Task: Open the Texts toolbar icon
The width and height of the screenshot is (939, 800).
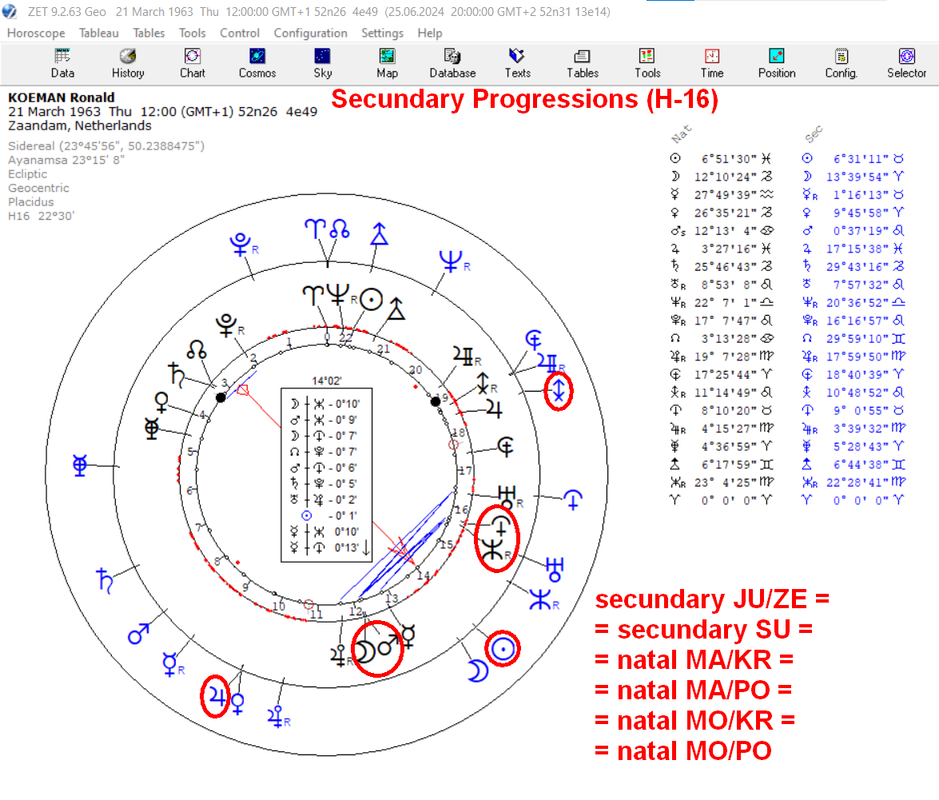Action: point(517,63)
